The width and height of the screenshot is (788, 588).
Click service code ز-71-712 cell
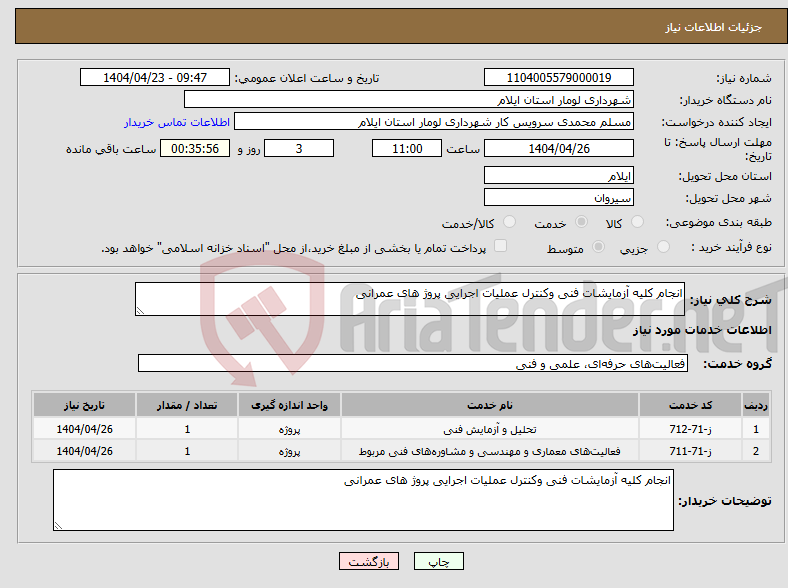click(691, 429)
